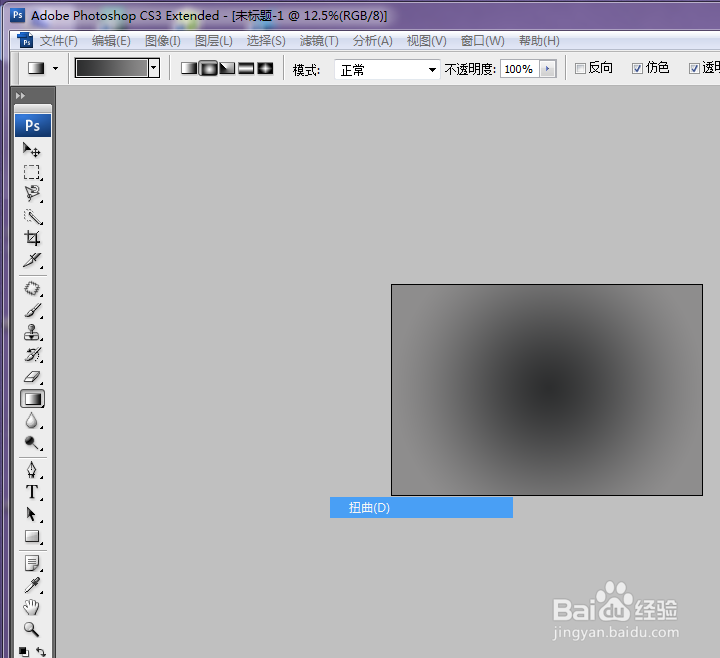Select the Move tool
720x658 pixels.
pos(32,150)
